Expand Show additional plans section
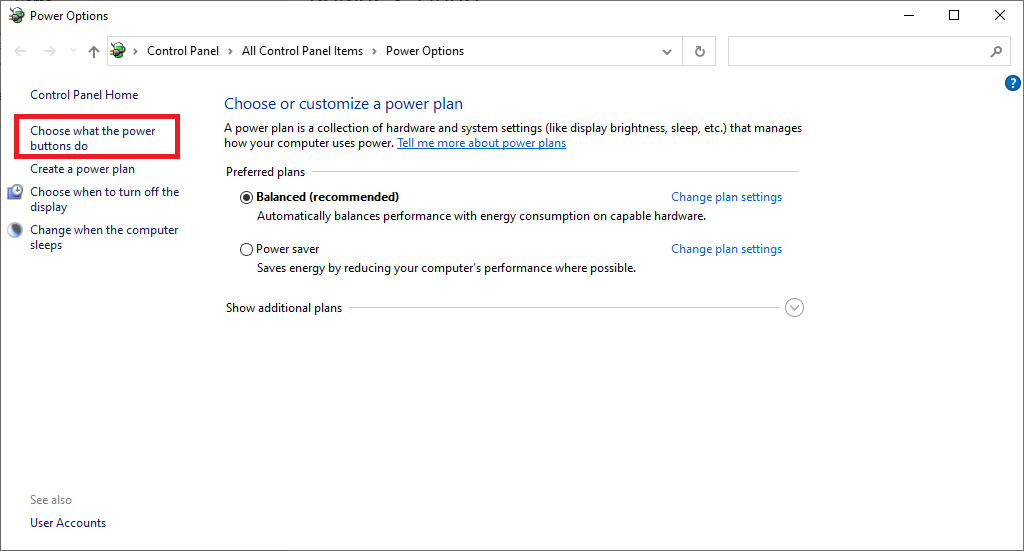 click(795, 308)
